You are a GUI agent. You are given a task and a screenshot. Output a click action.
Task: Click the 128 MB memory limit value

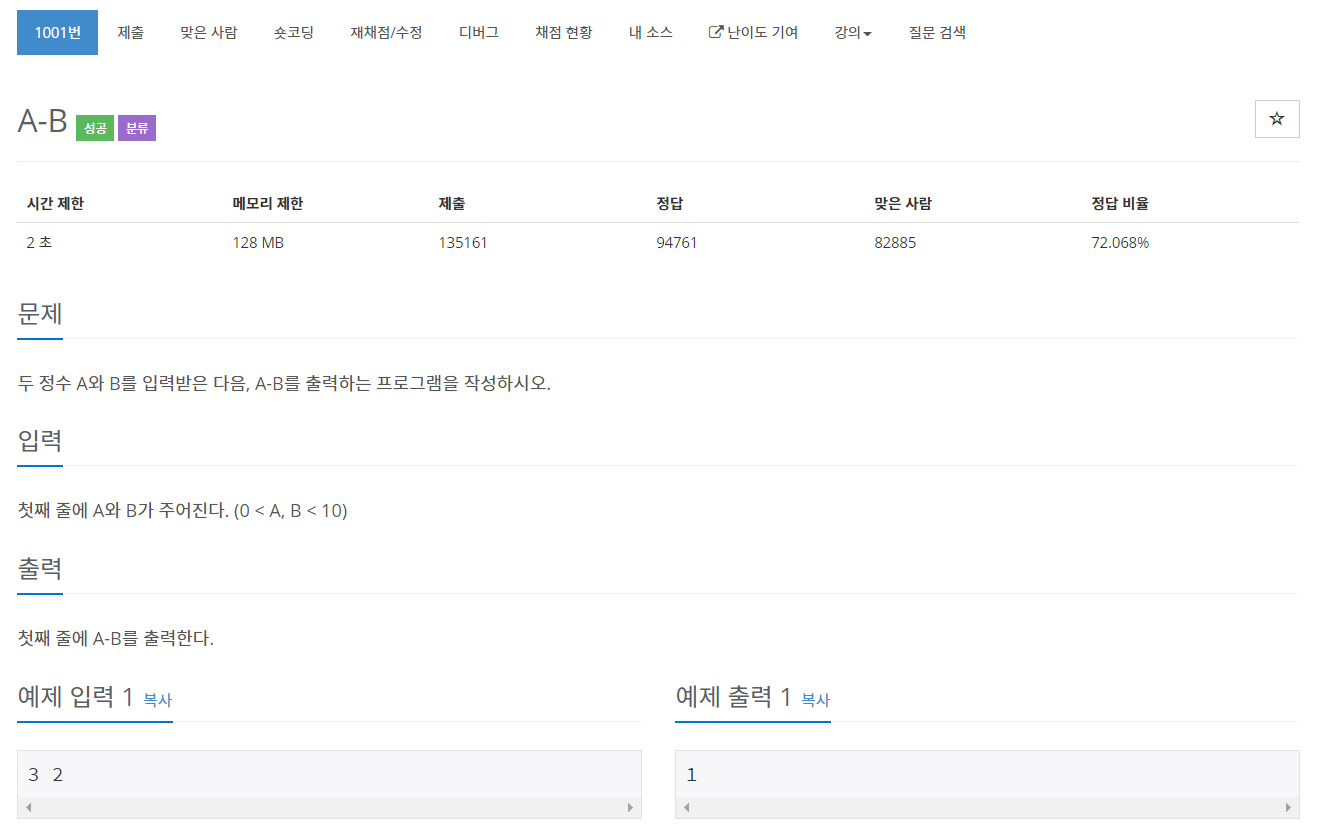(x=258, y=242)
